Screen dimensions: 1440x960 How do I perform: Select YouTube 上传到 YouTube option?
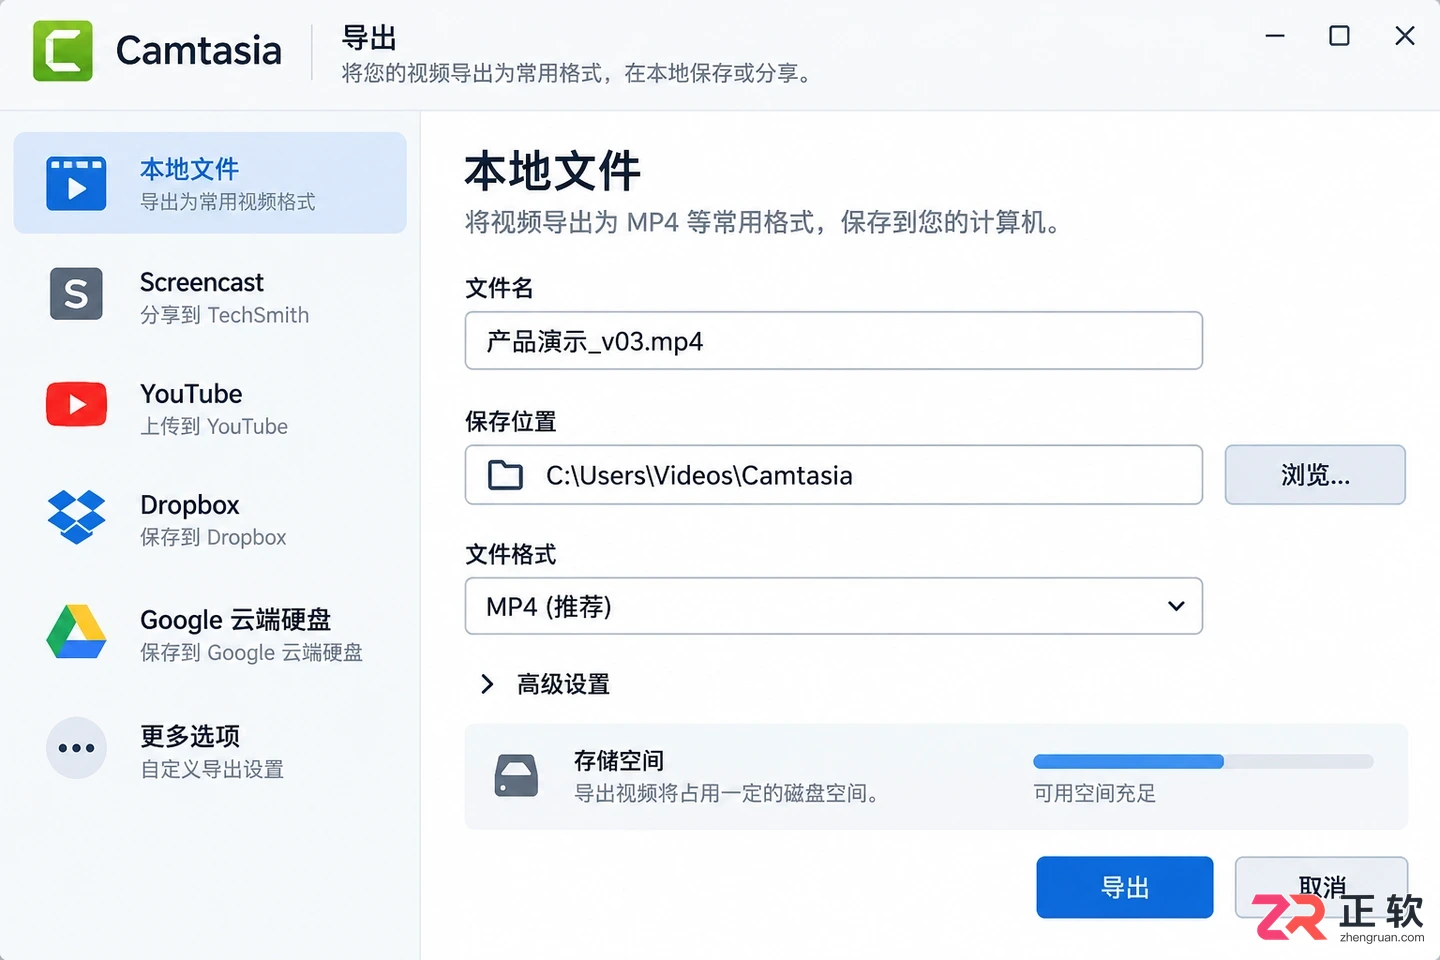210,408
